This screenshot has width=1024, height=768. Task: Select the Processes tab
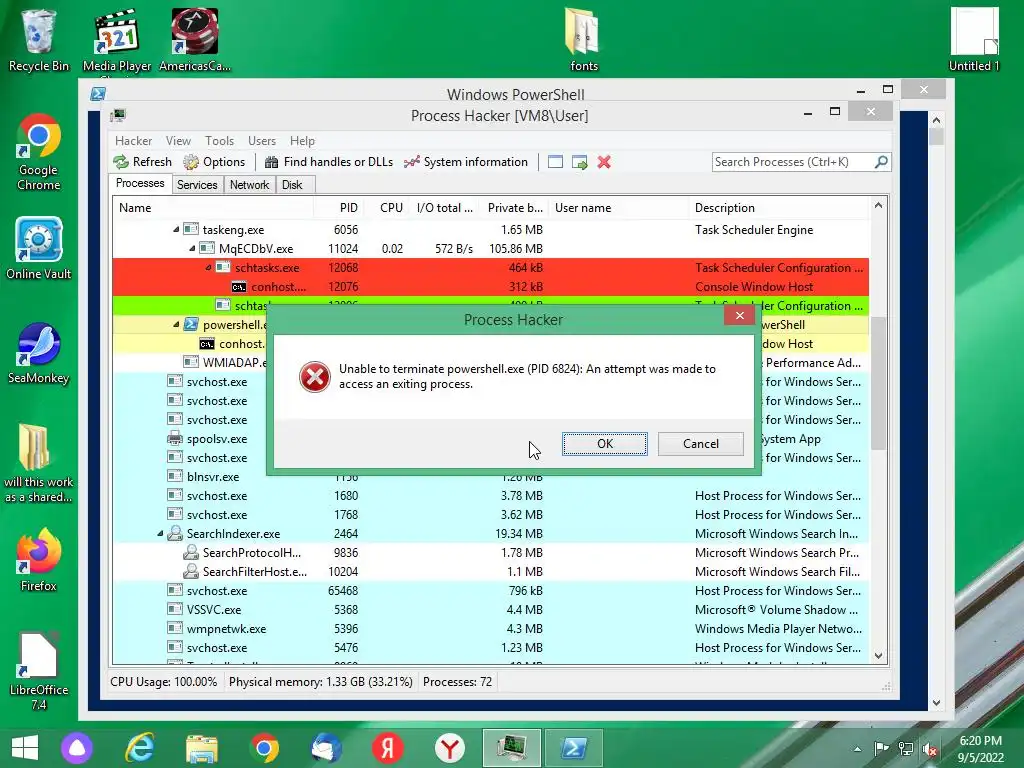coord(140,184)
